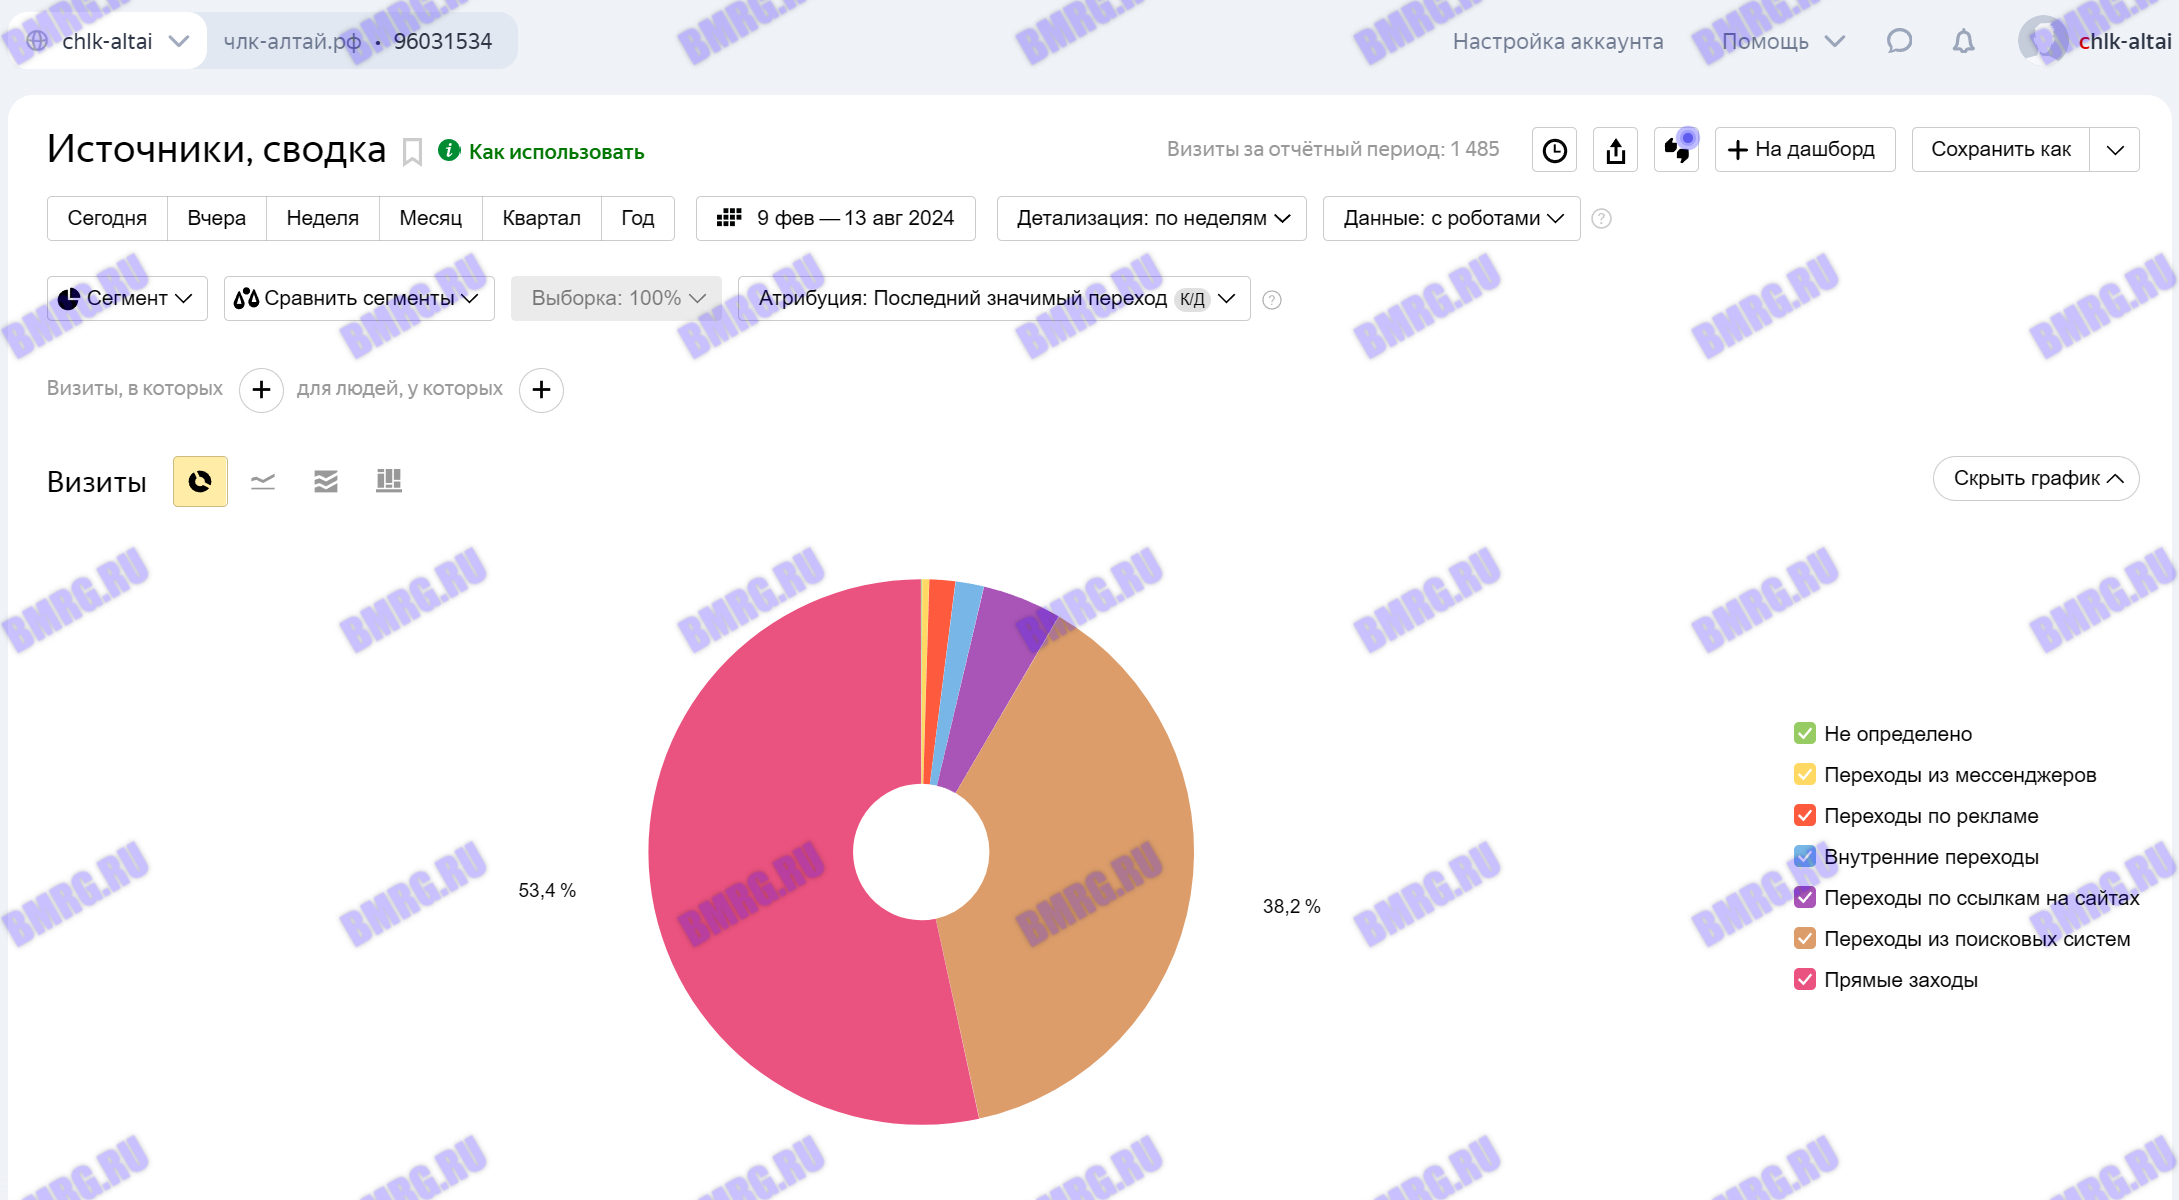Open the chat messages icon
The width and height of the screenshot is (2179, 1200).
click(x=1899, y=41)
